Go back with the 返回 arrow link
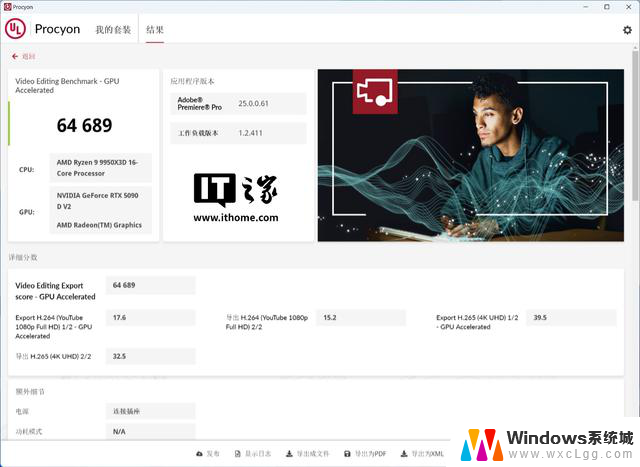The image size is (640, 467). coord(24,56)
